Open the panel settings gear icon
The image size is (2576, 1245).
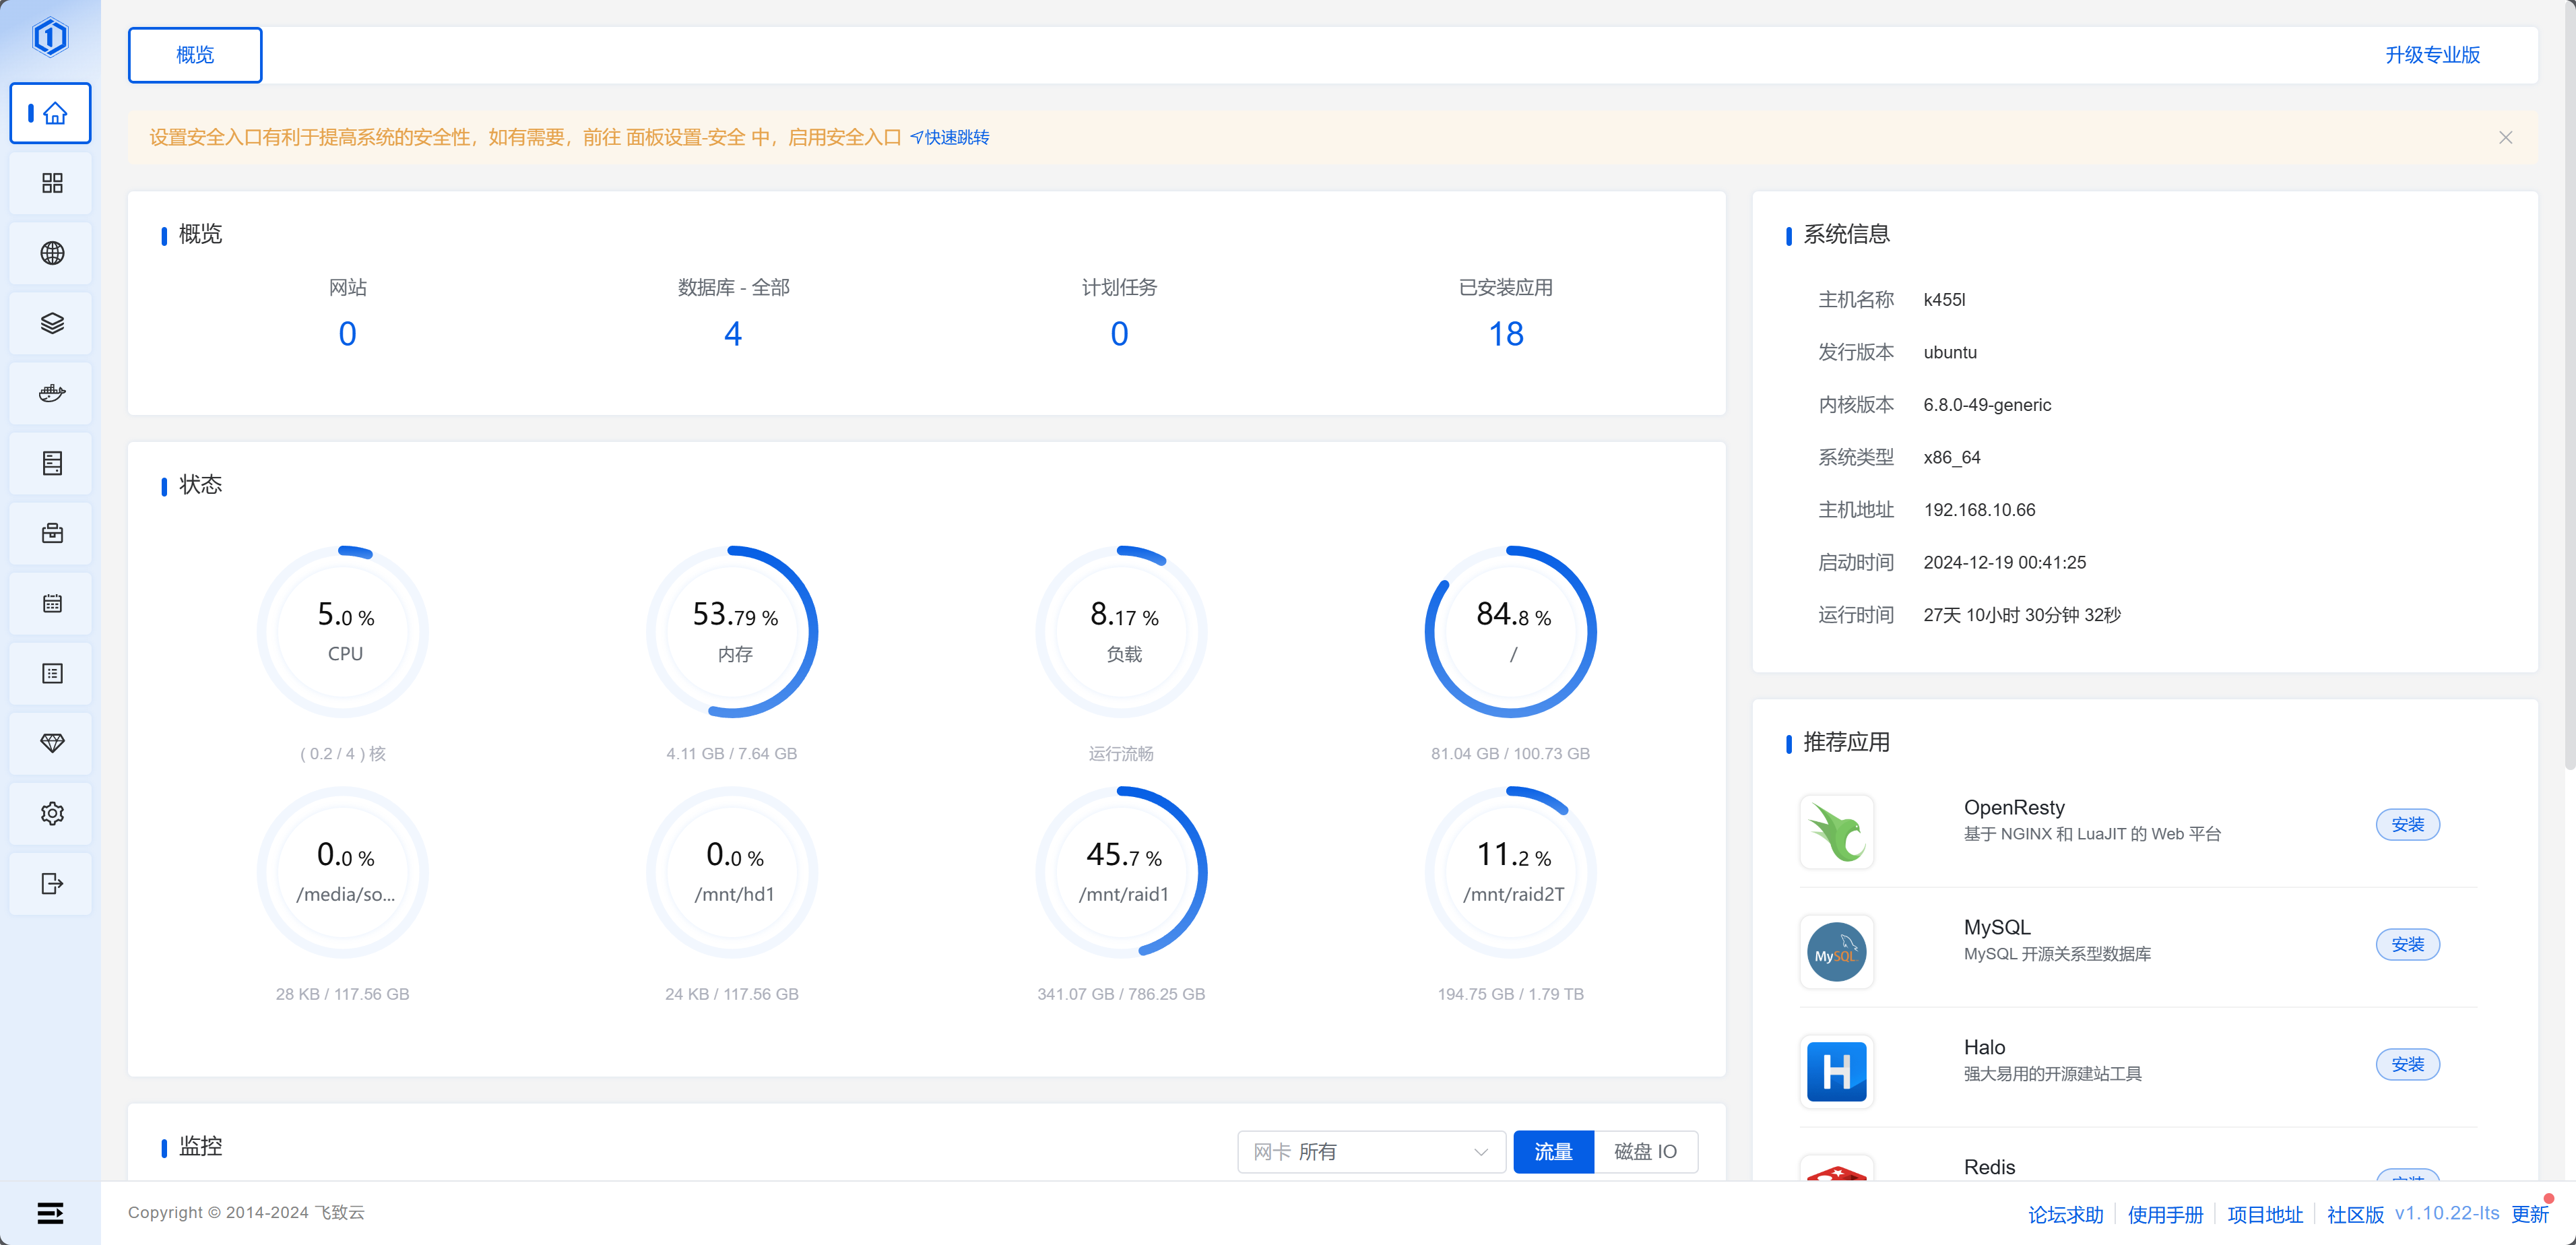pyautogui.click(x=52, y=813)
